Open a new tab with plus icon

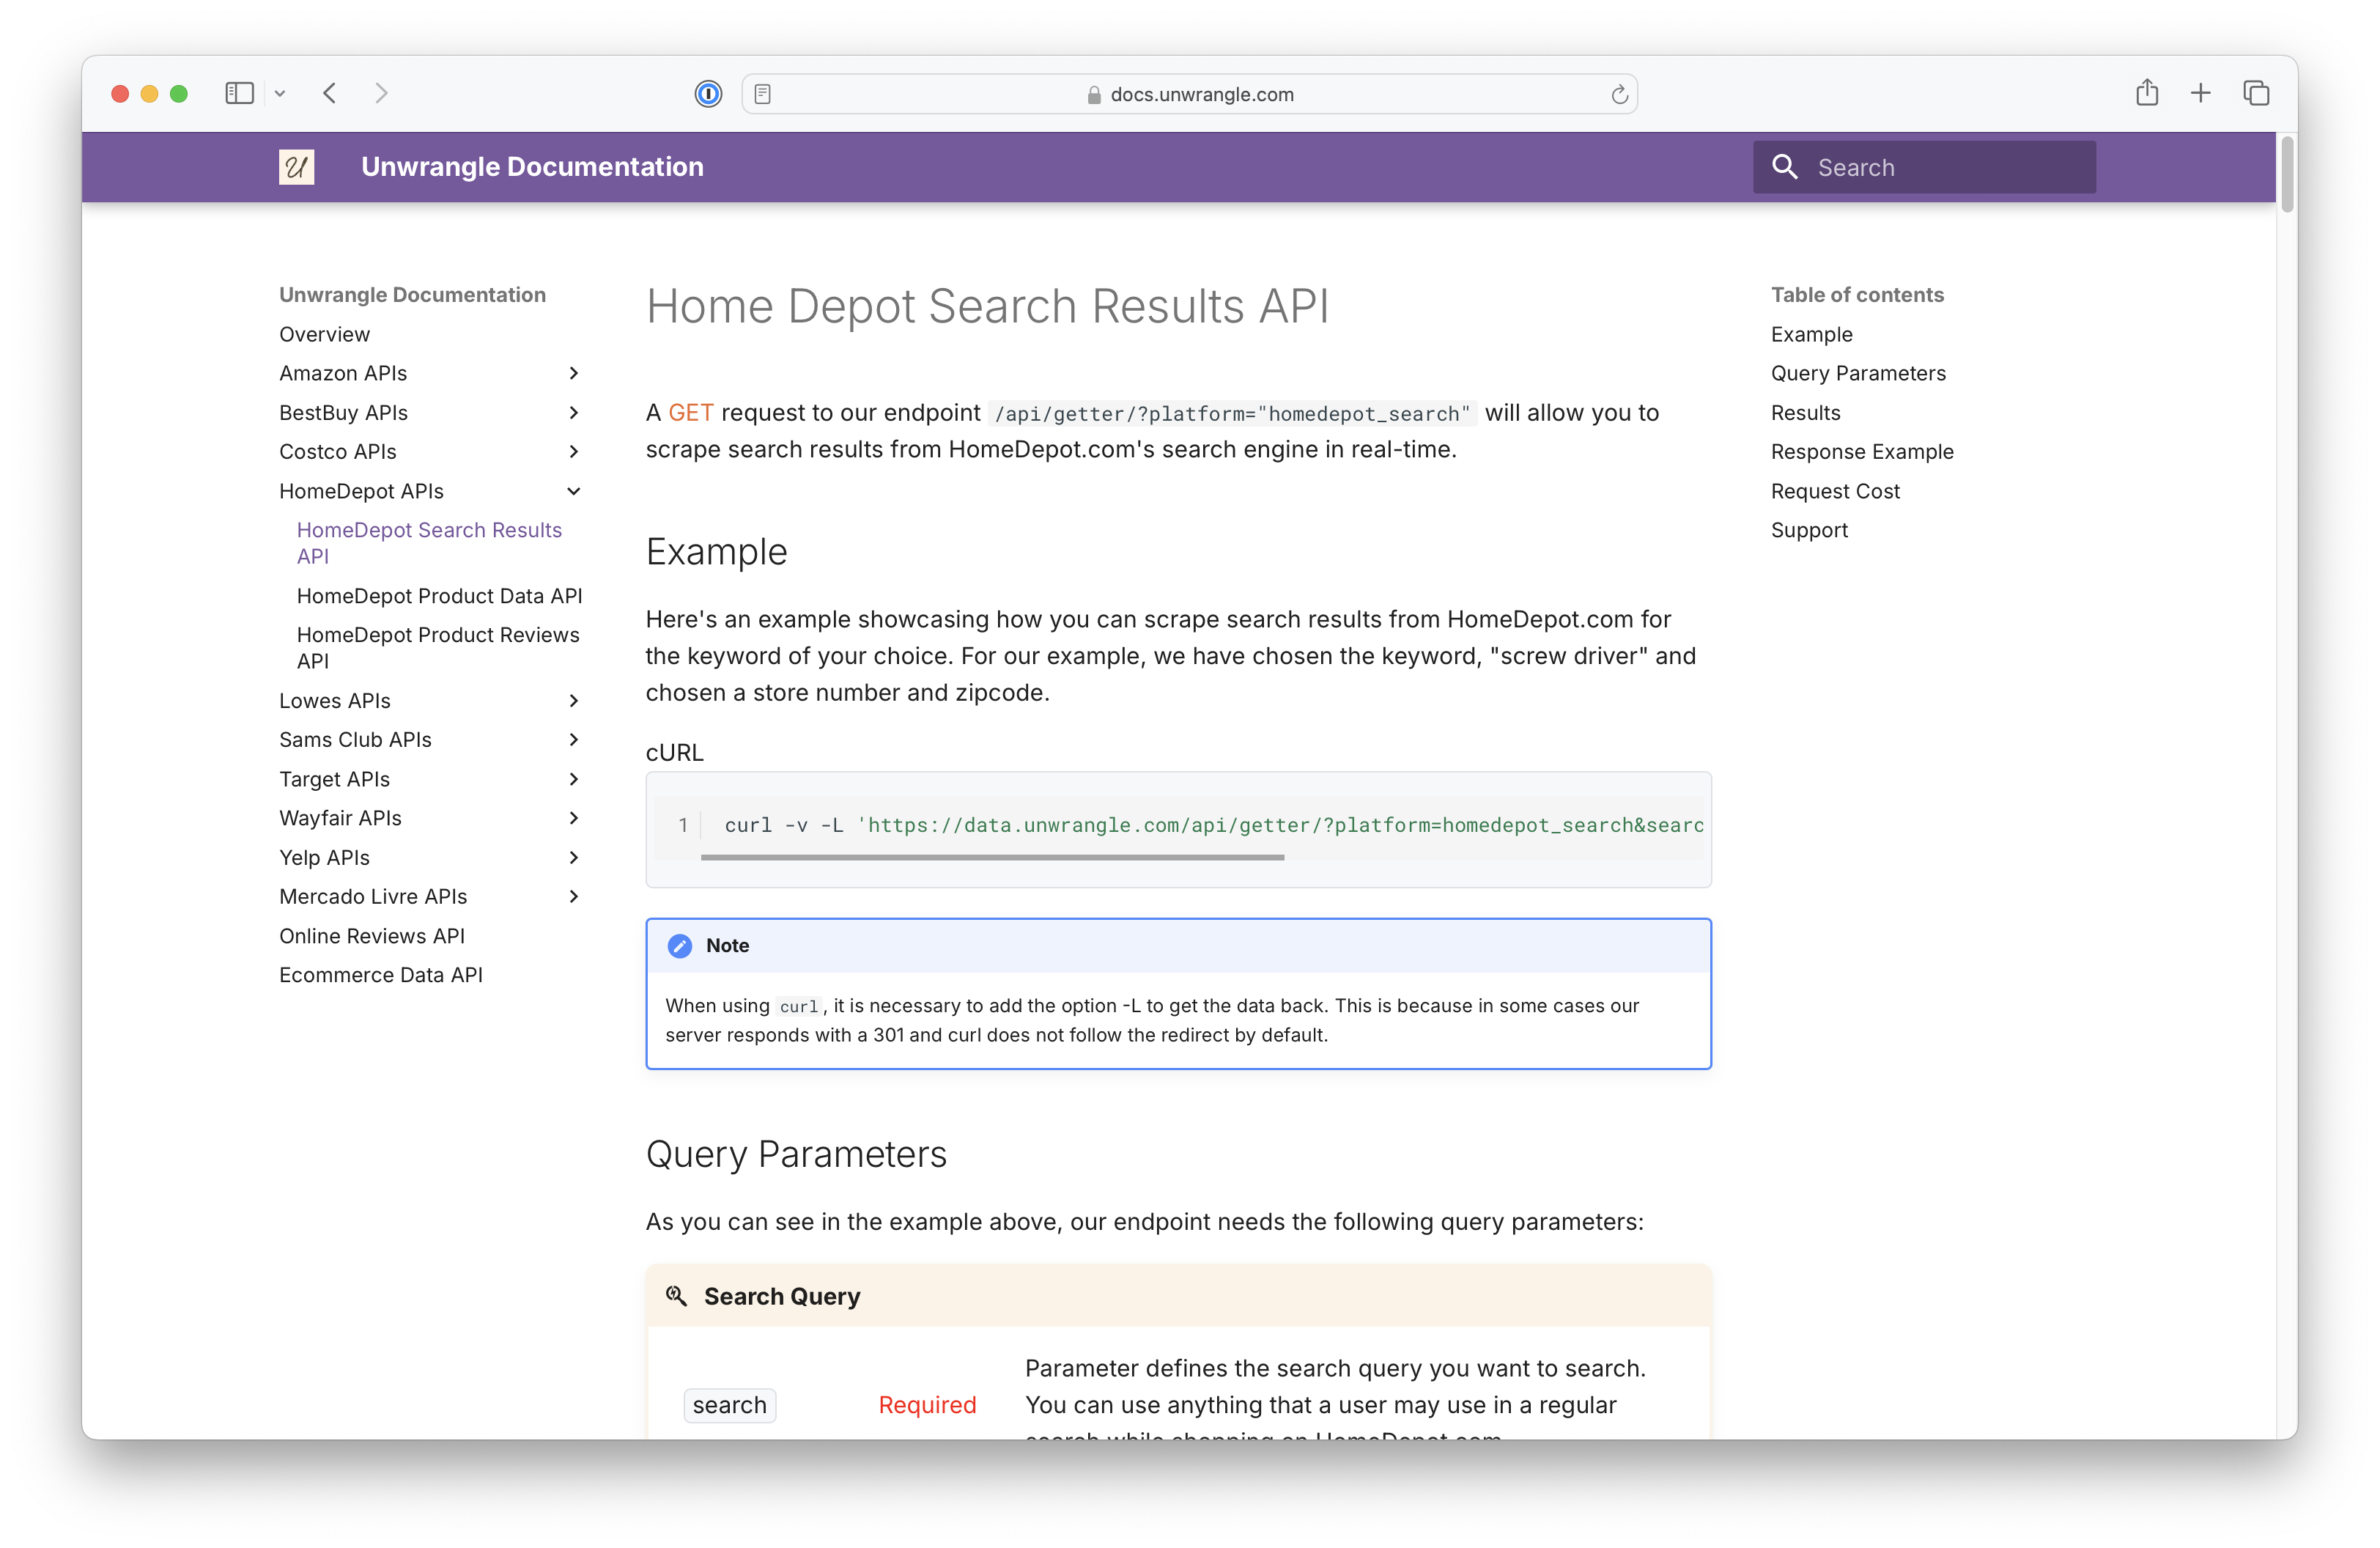pyautogui.click(x=2200, y=94)
